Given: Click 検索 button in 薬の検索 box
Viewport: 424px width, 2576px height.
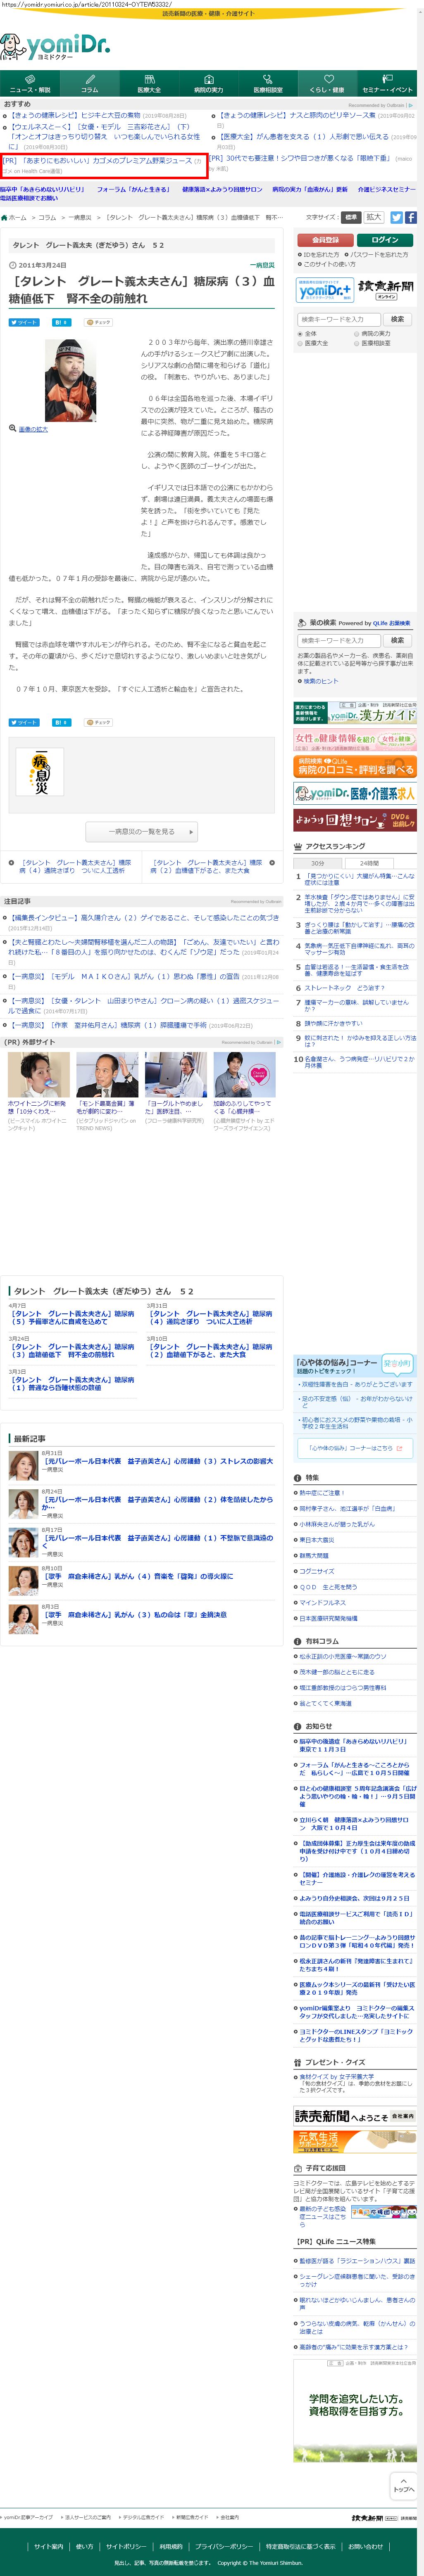Looking at the screenshot, I should (398, 640).
